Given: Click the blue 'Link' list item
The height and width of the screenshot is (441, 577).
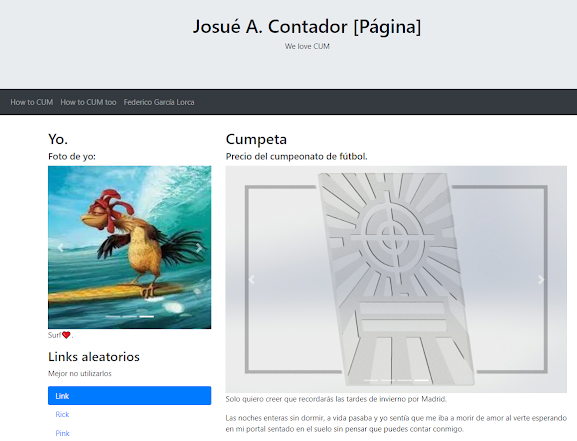Looking at the screenshot, I should (130, 396).
